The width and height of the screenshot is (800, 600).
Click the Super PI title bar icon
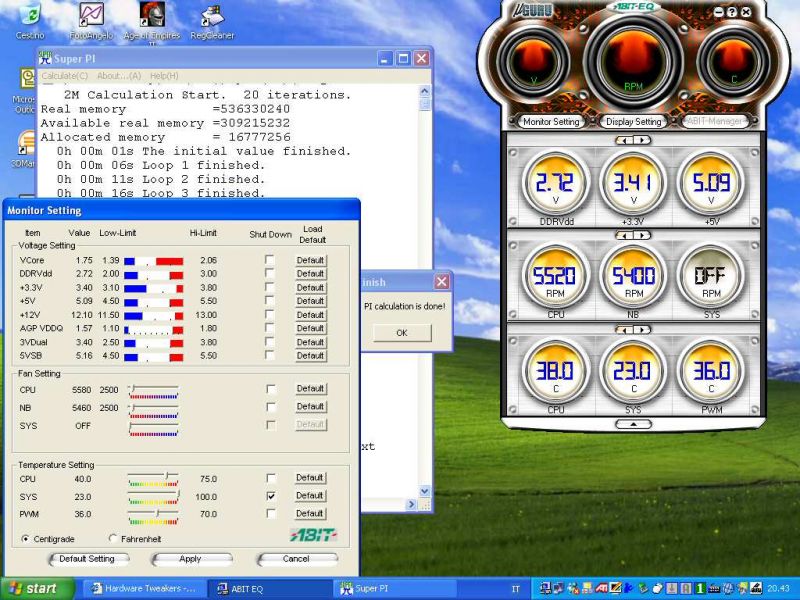tap(45, 58)
